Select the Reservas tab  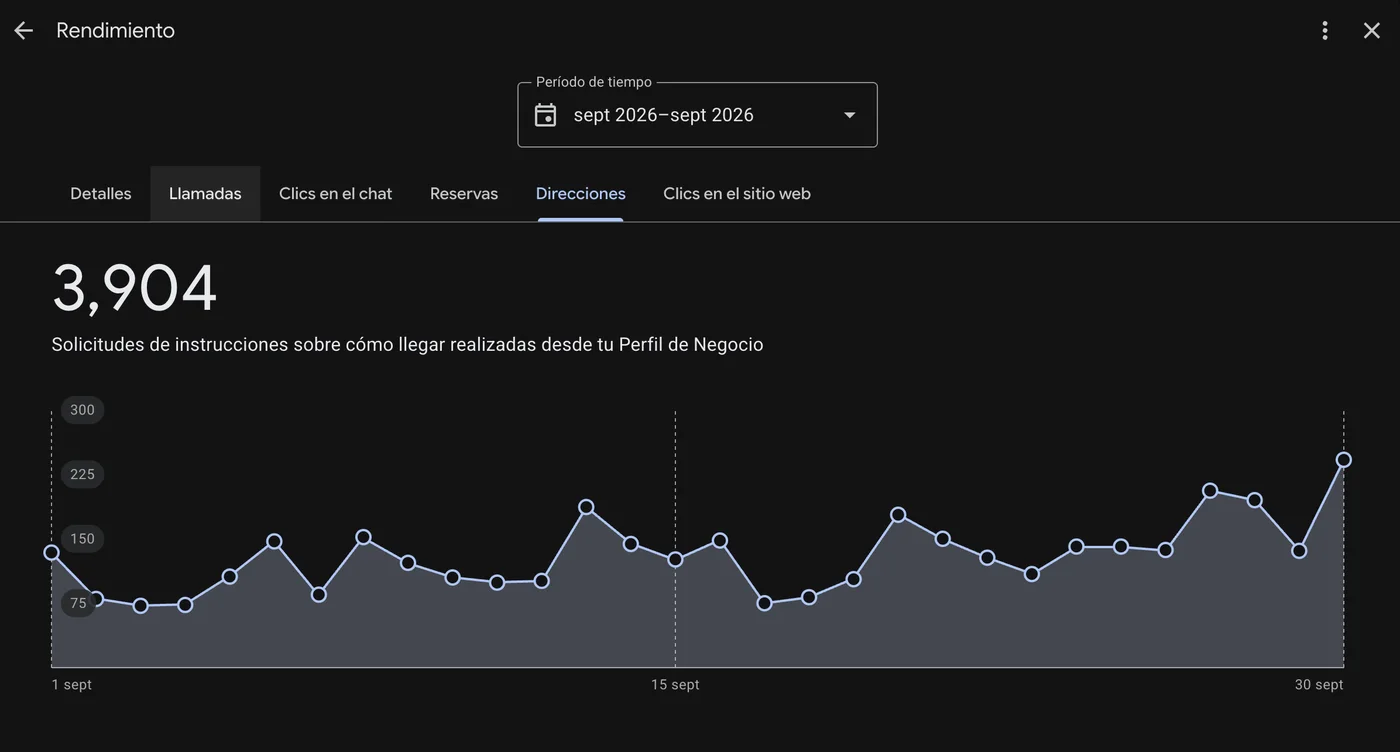pyautogui.click(x=464, y=194)
